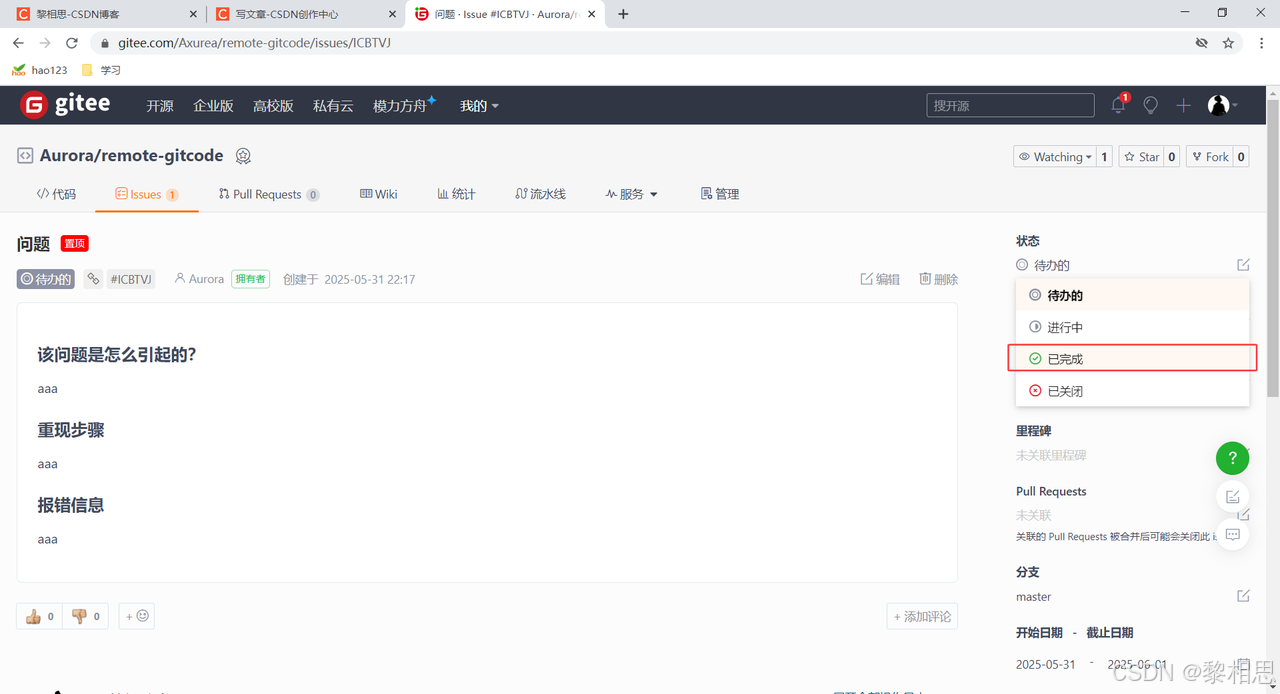Screen dimensions: 1280x694
Task: Select the 已完成 status option
Action: (1064, 359)
